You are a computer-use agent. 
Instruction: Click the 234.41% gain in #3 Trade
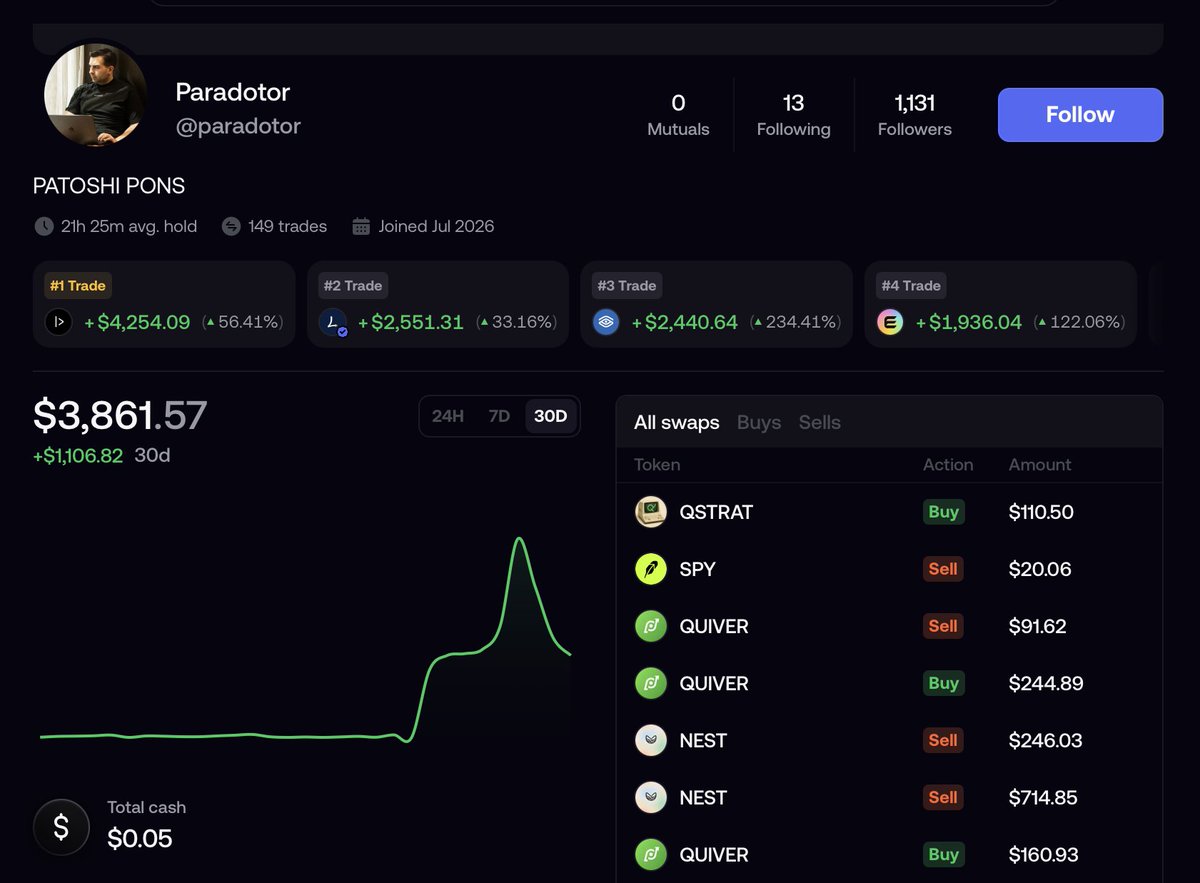[x=796, y=322]
